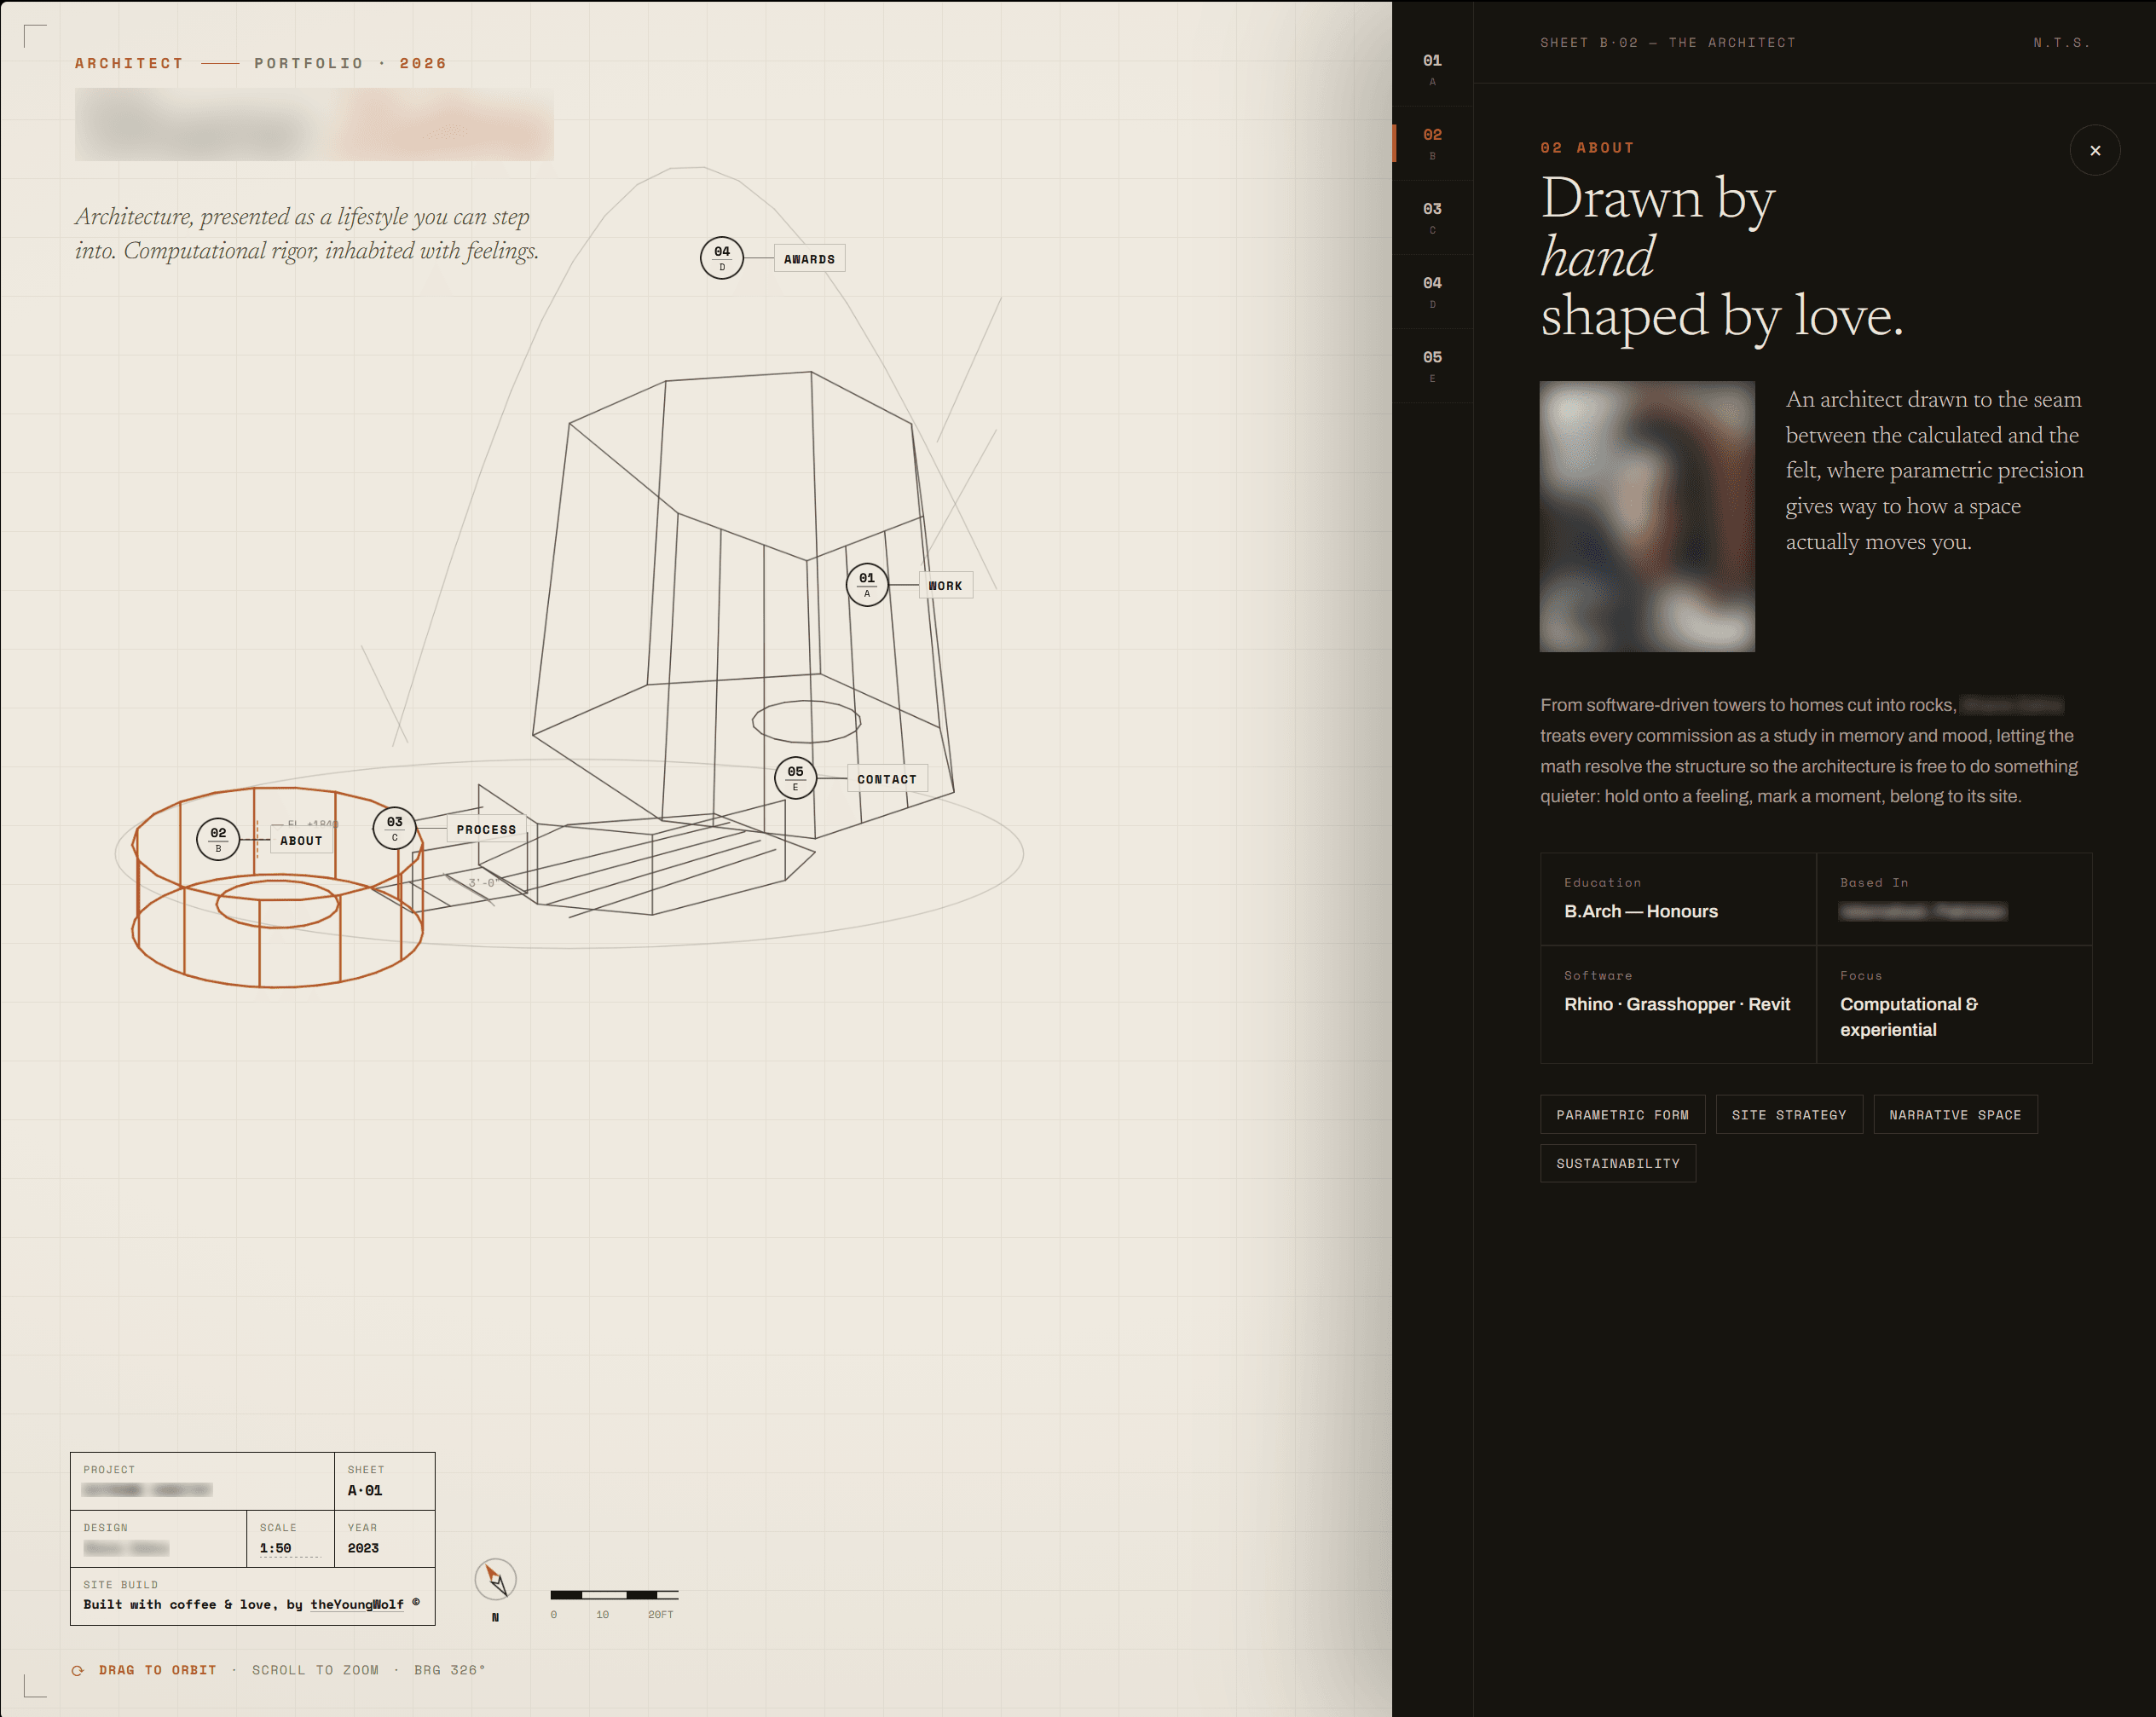
Task: Click the scale bar graphic
Action: [x=614, y=1595]
